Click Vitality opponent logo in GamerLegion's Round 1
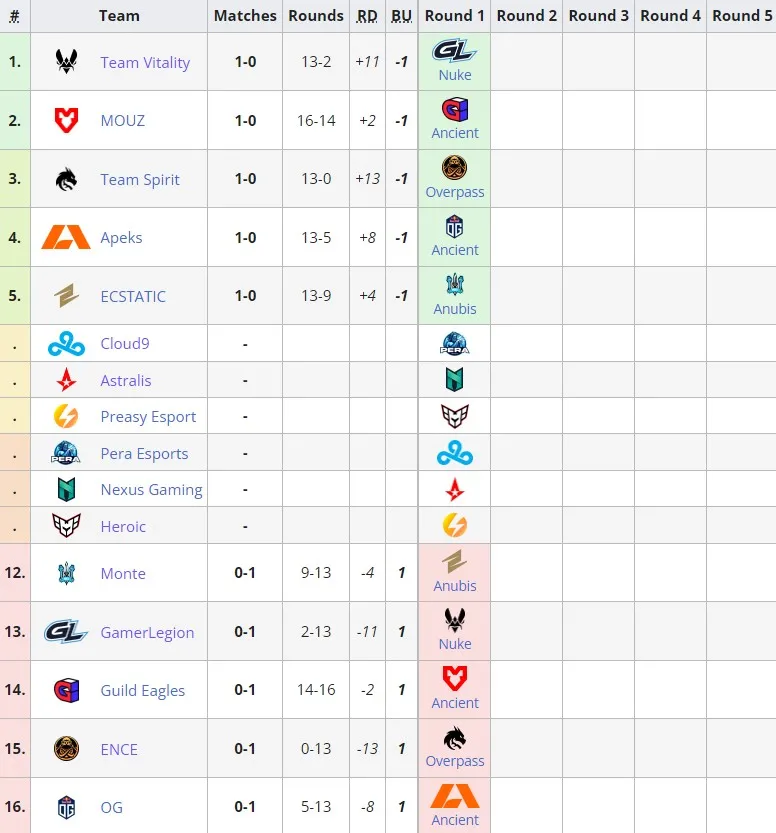Viewport: 776px width, 833px height. (455, 620)
